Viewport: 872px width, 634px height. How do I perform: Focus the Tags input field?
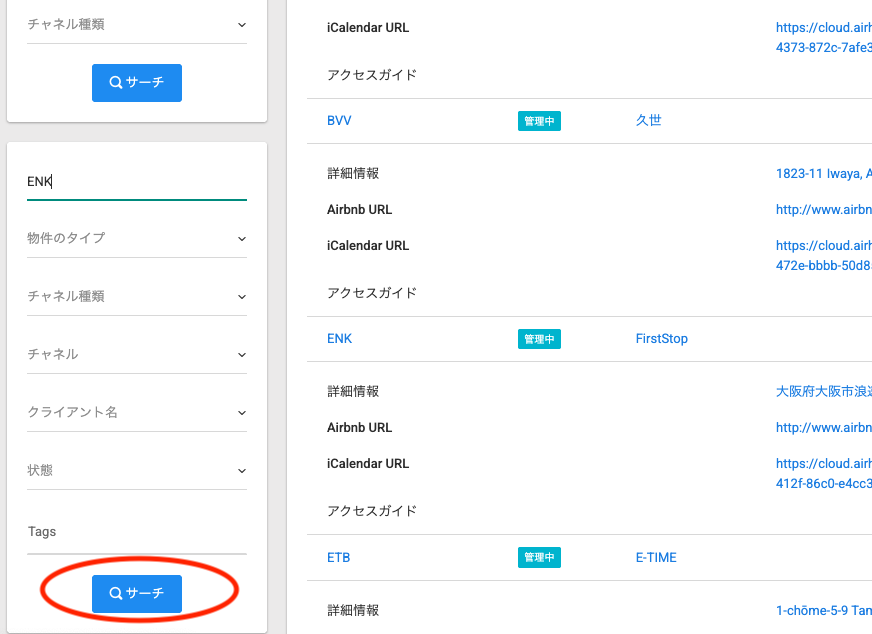click(136, 532)
